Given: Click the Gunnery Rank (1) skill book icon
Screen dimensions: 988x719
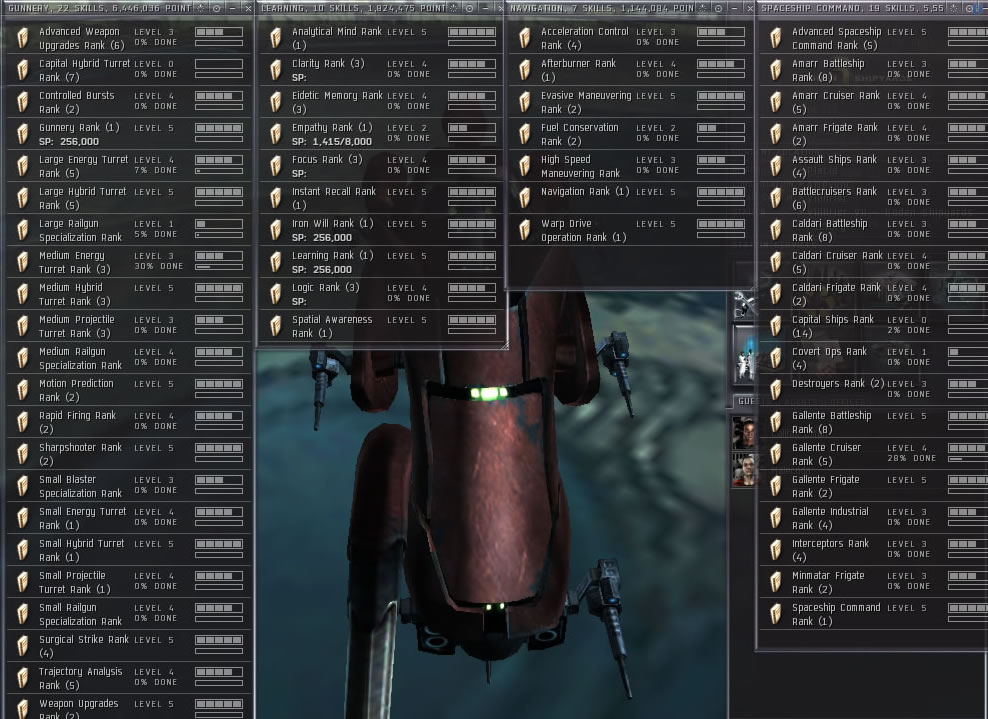Looking at the screenshot, I should [23, 134].
